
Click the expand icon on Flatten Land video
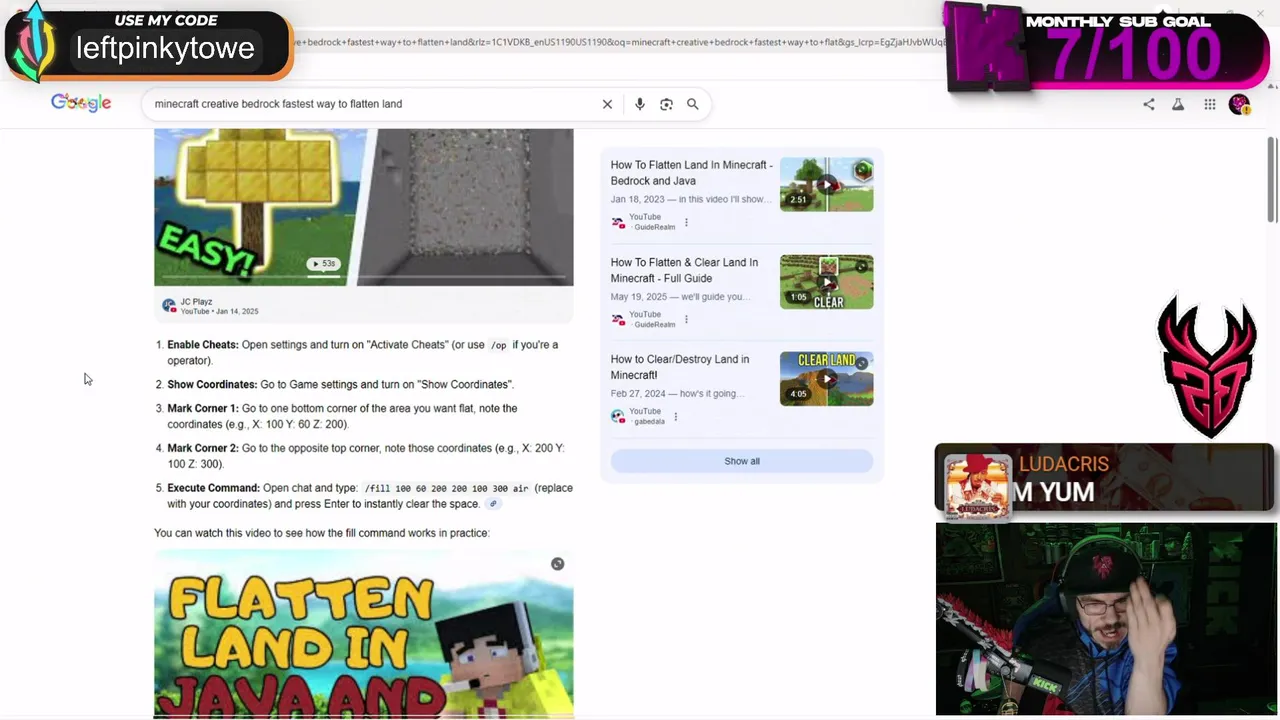[557, 564]
